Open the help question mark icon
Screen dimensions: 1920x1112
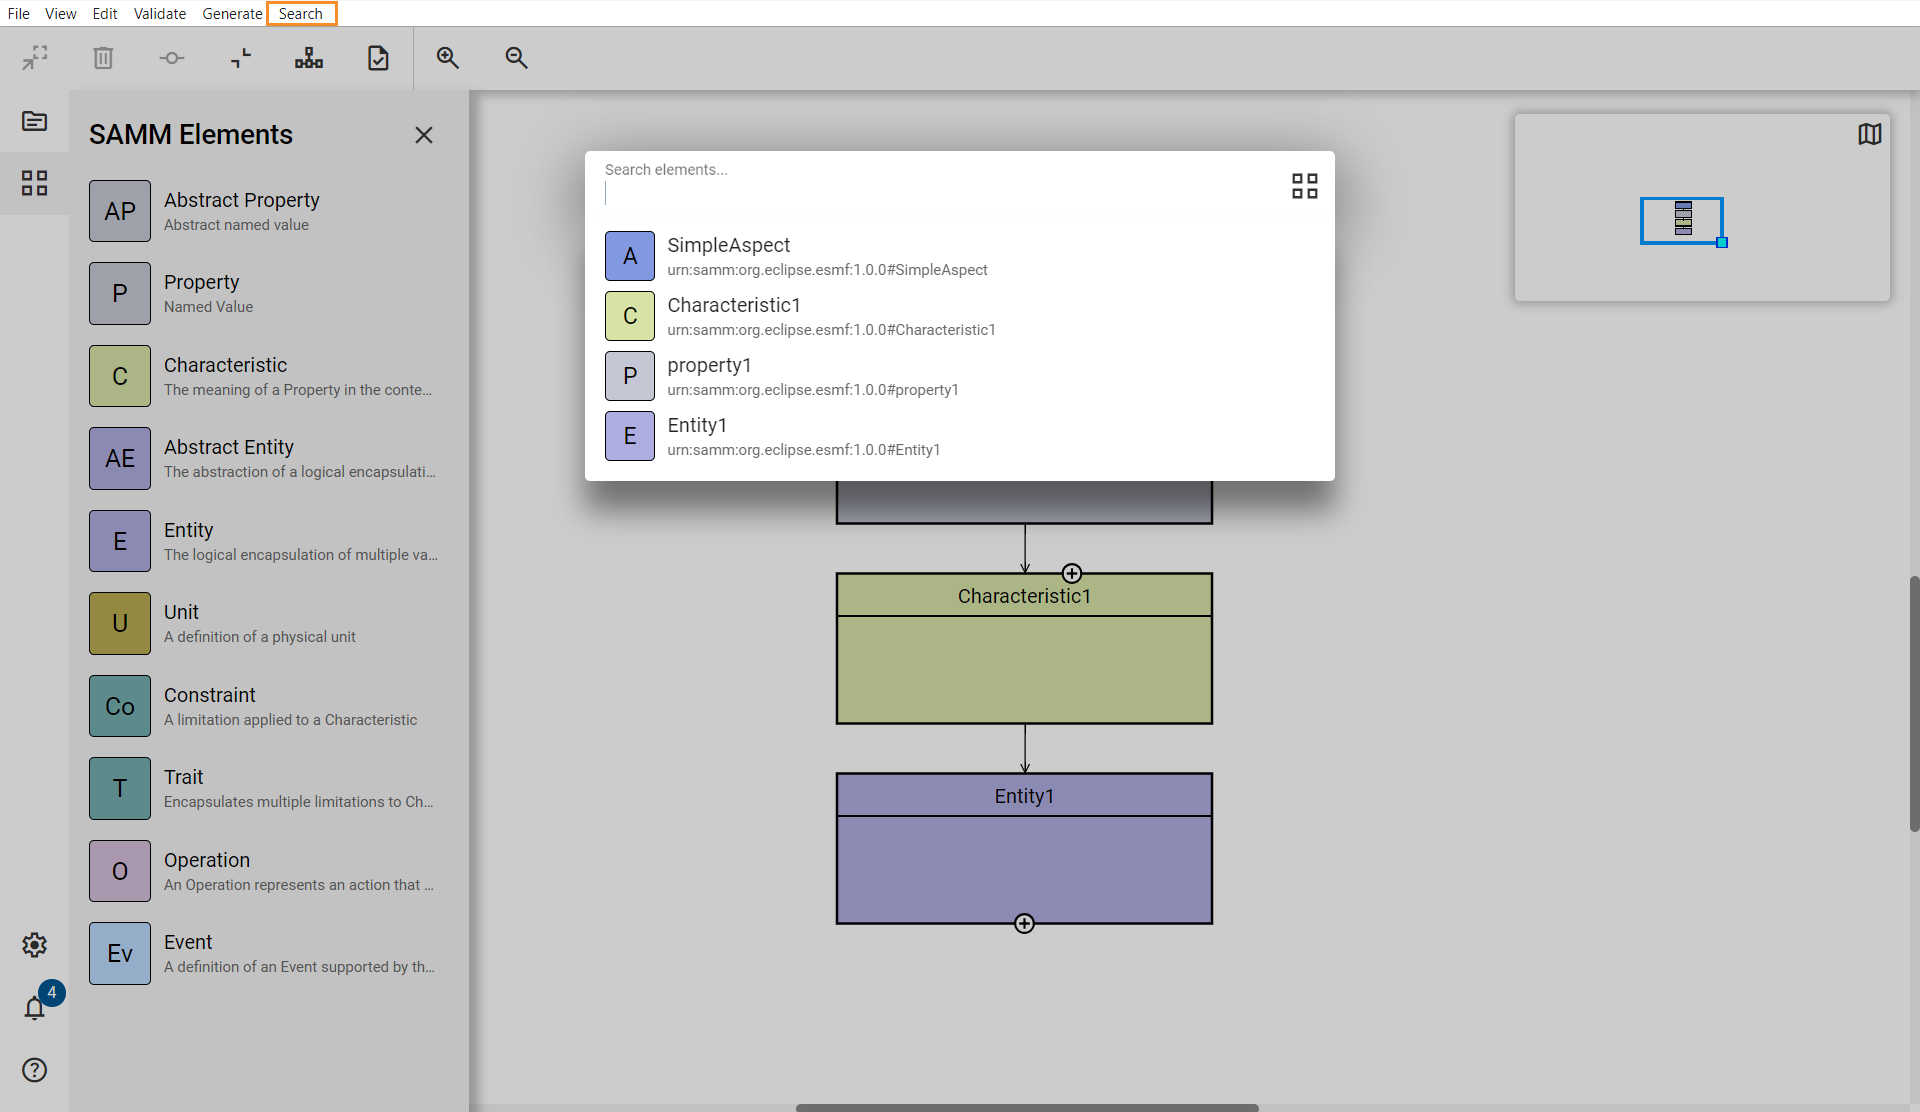pos(35,1070)
